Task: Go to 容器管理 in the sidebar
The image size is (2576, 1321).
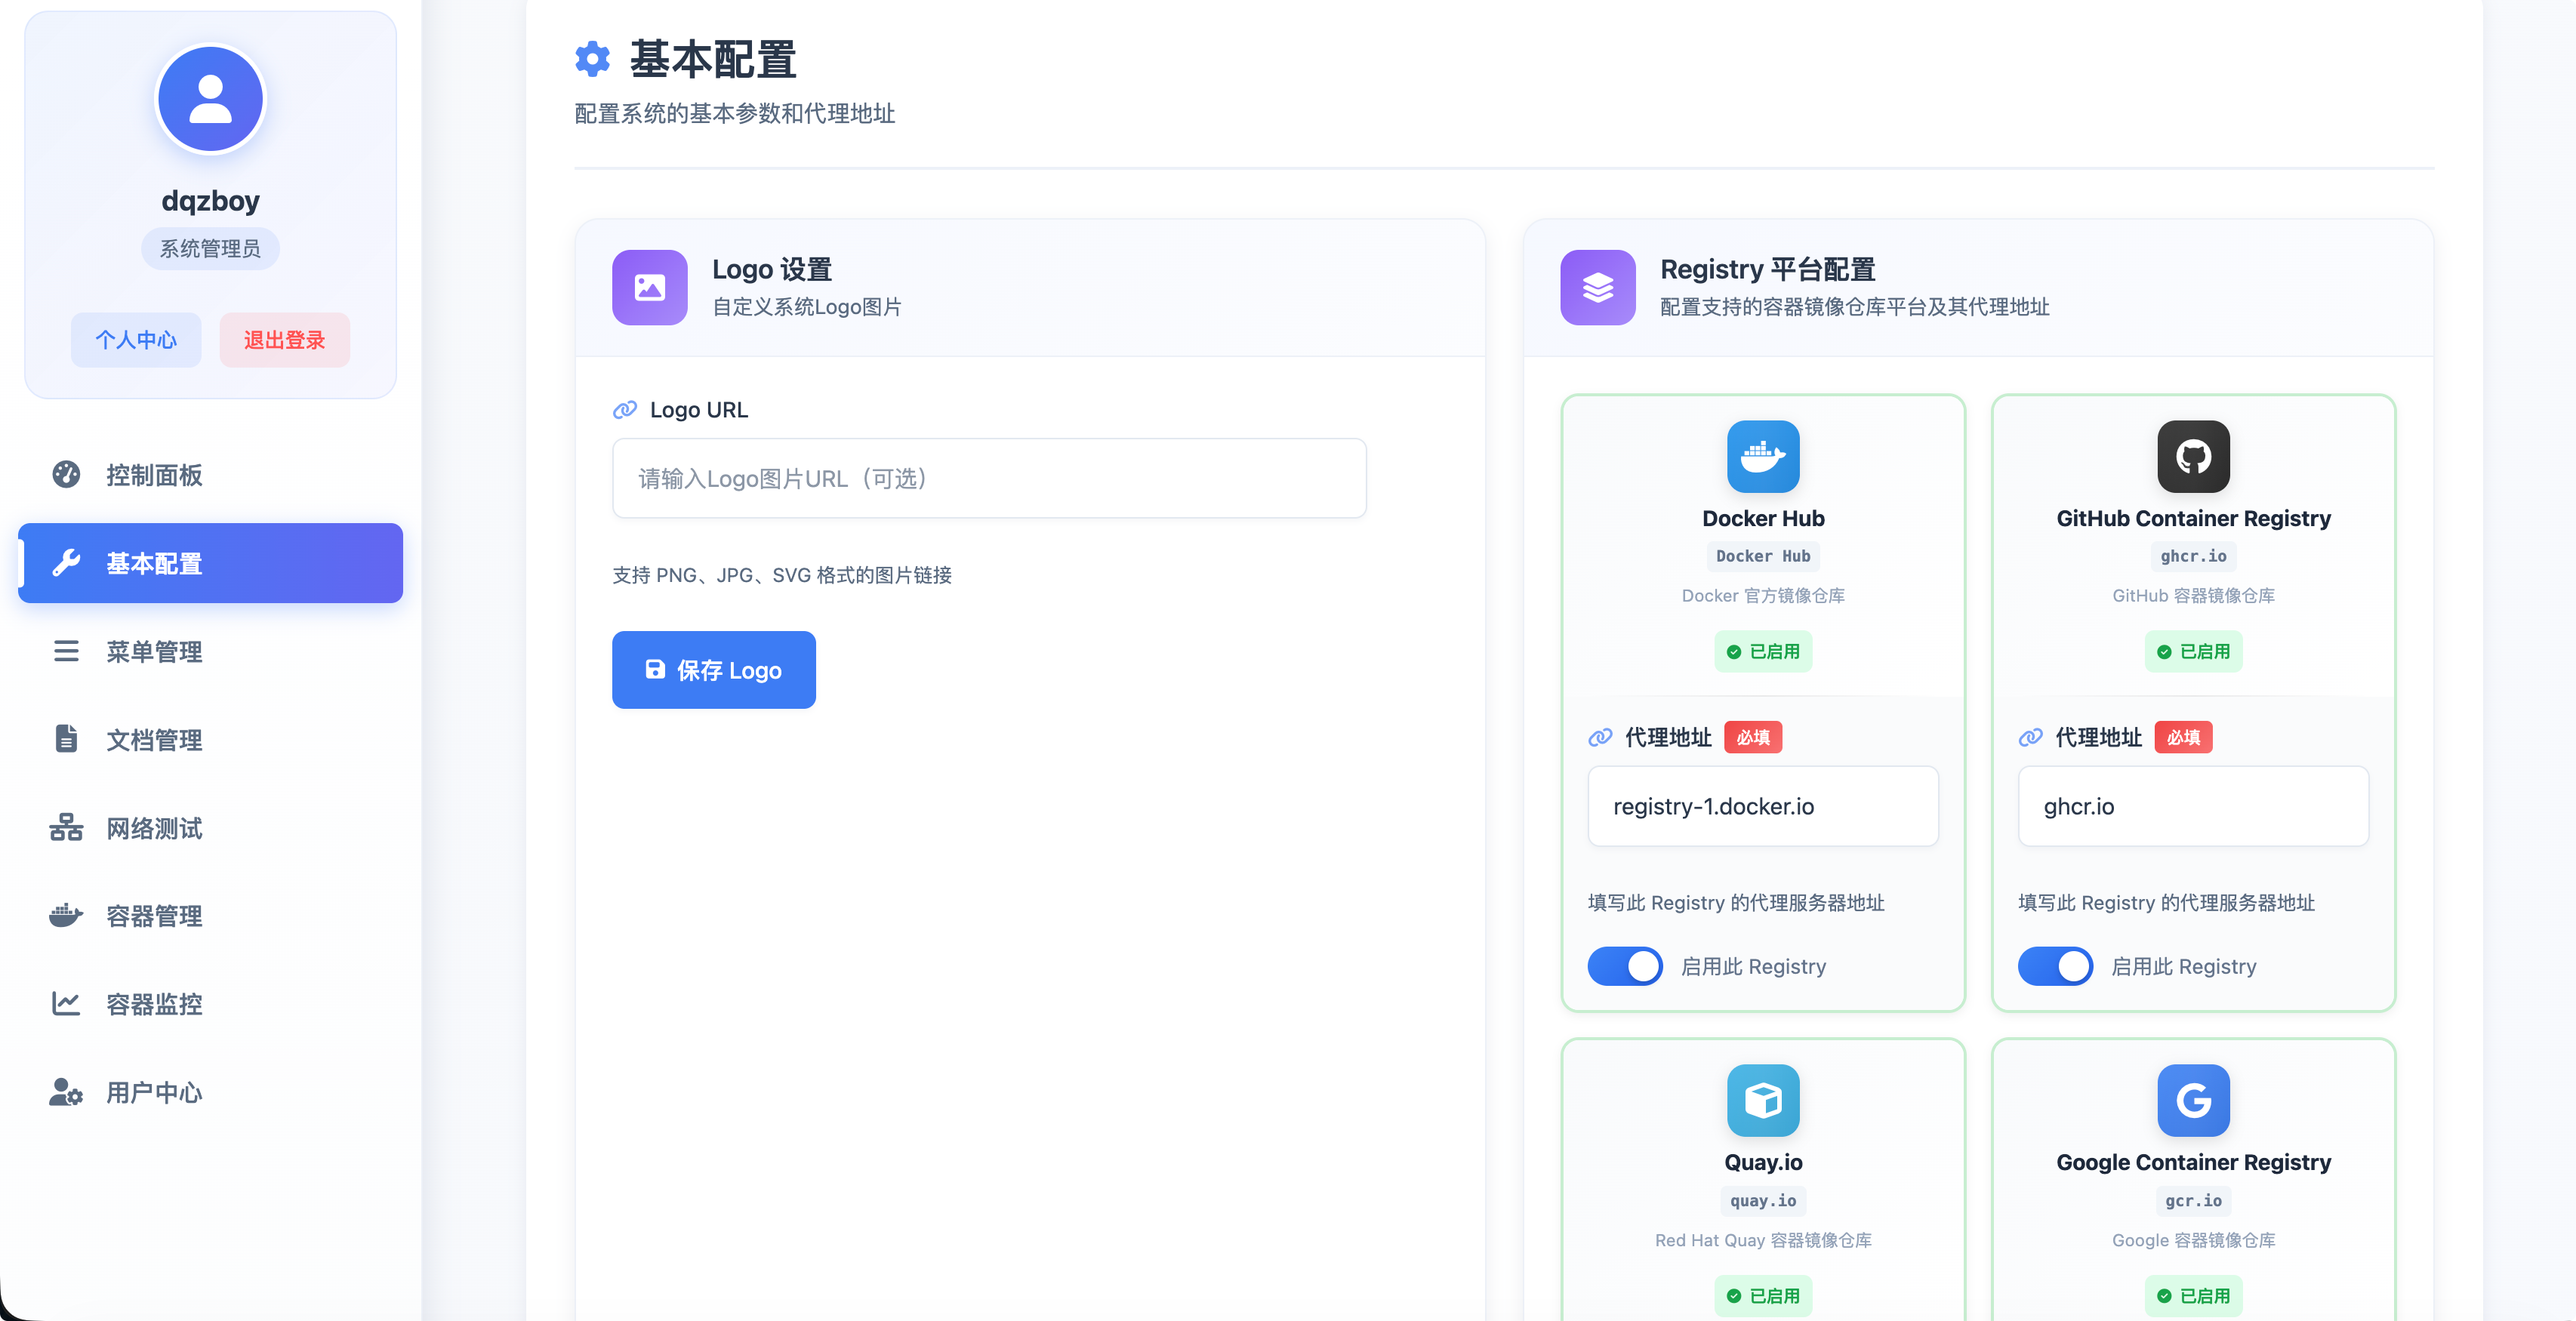Action: pyautogui.click(x=154, y=916)
